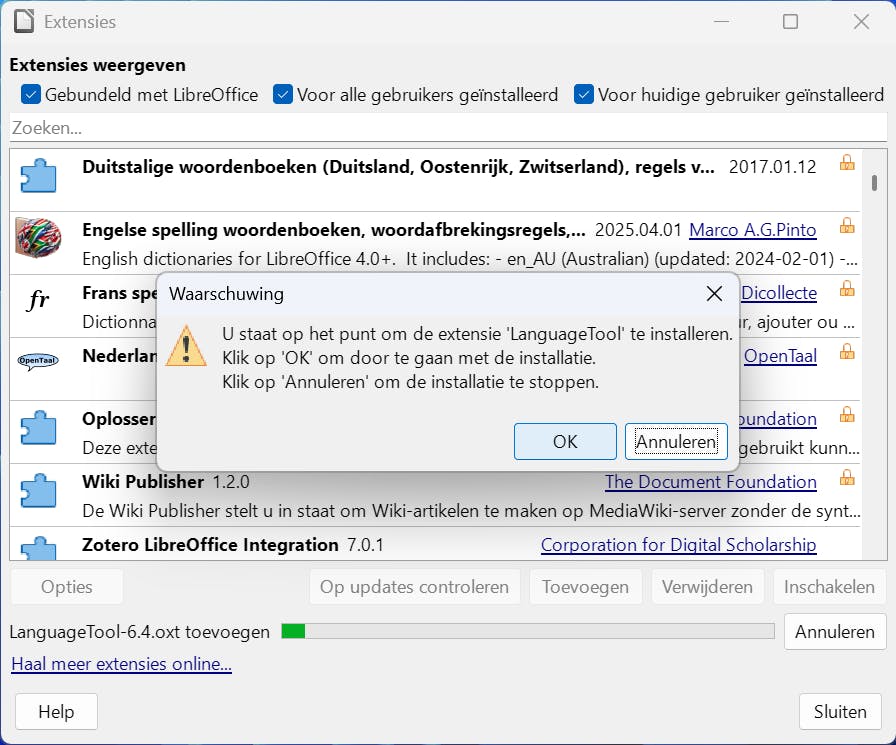The height and width of the screenshot is (745, 896).
Task: Click English dictionaries description text
Action: point(470,259)
